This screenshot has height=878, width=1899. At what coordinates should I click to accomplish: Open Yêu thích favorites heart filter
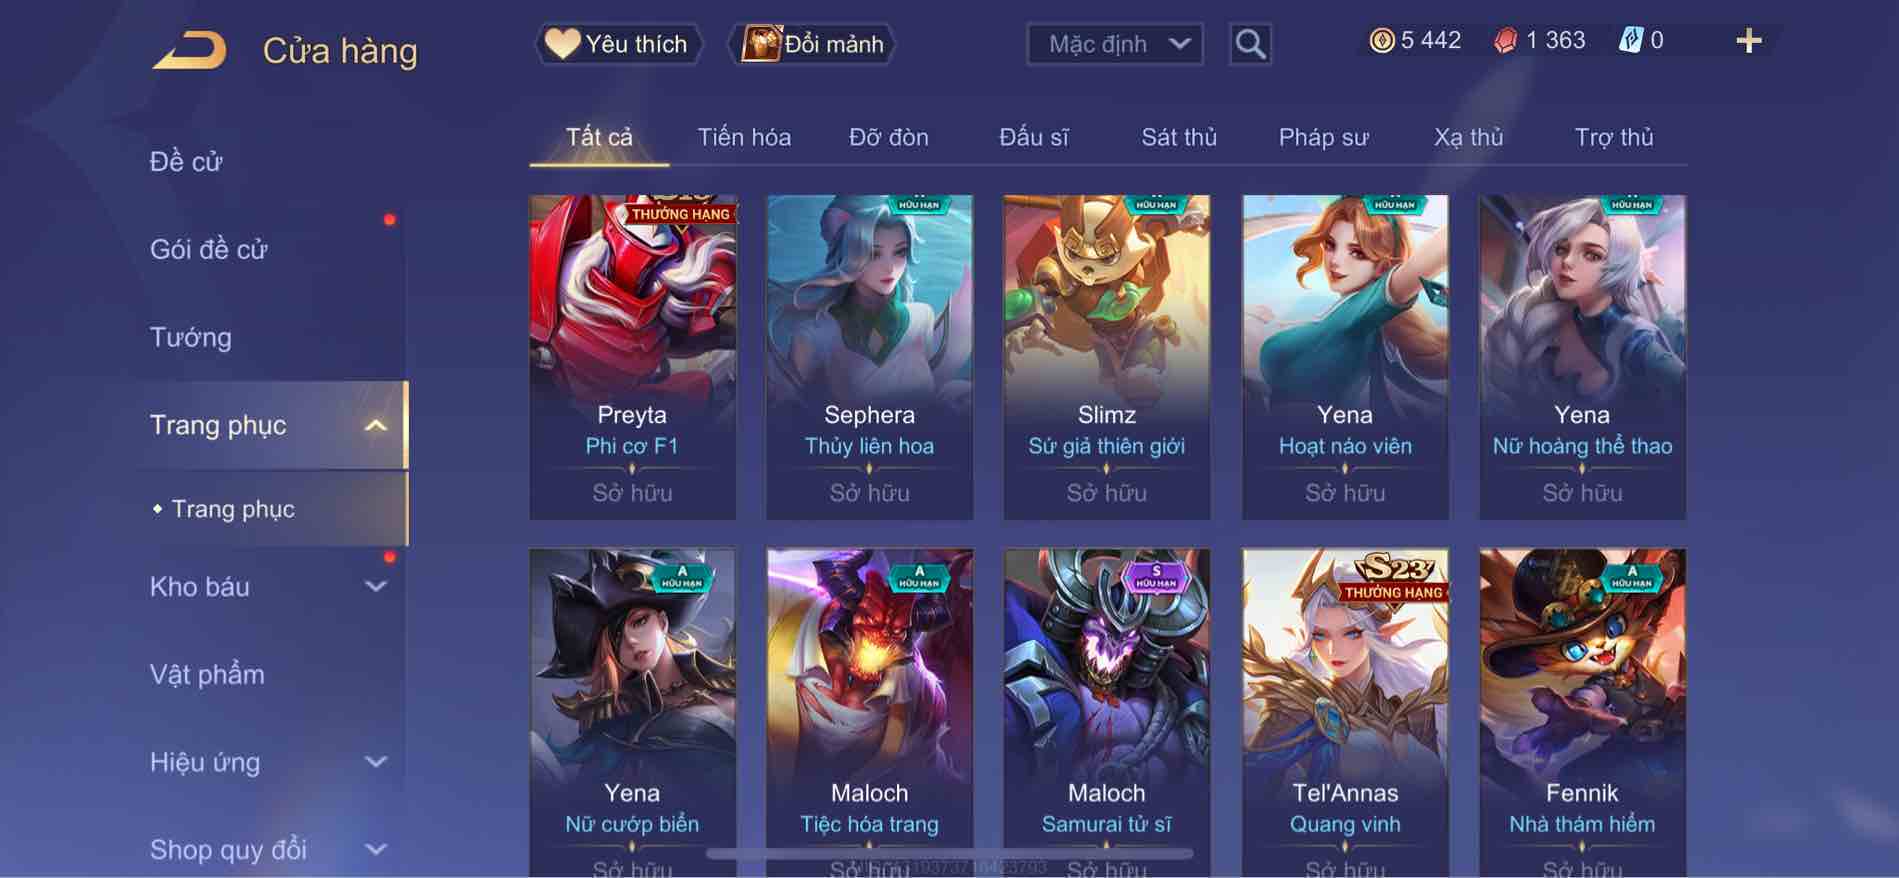618,44
